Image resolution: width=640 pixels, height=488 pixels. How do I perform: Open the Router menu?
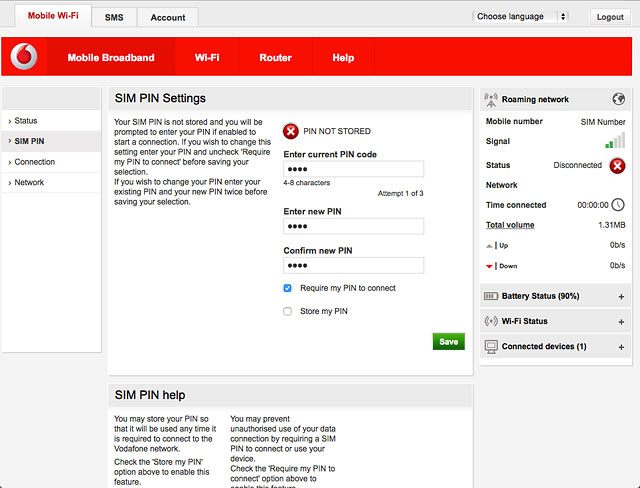pos(275,58)
